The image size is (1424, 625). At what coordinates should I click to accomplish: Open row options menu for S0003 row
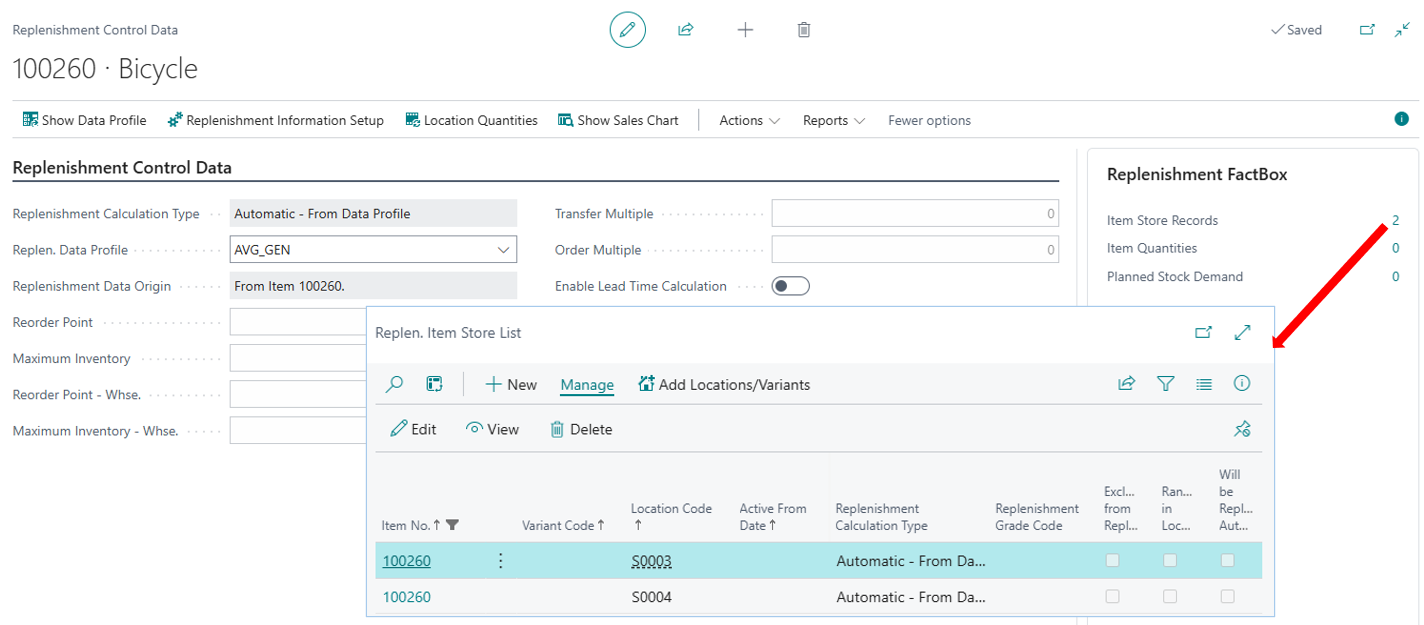(501, 561)
